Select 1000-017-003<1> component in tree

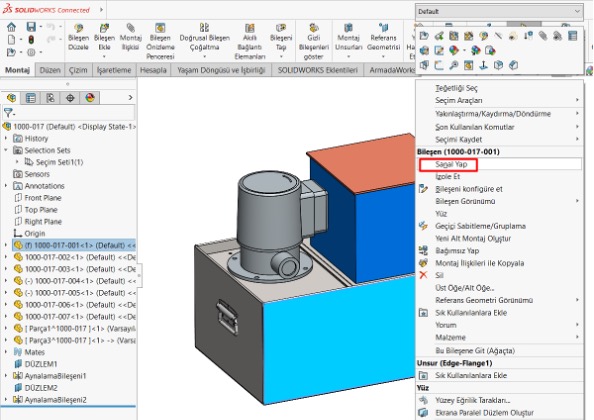tap(74, 269)
